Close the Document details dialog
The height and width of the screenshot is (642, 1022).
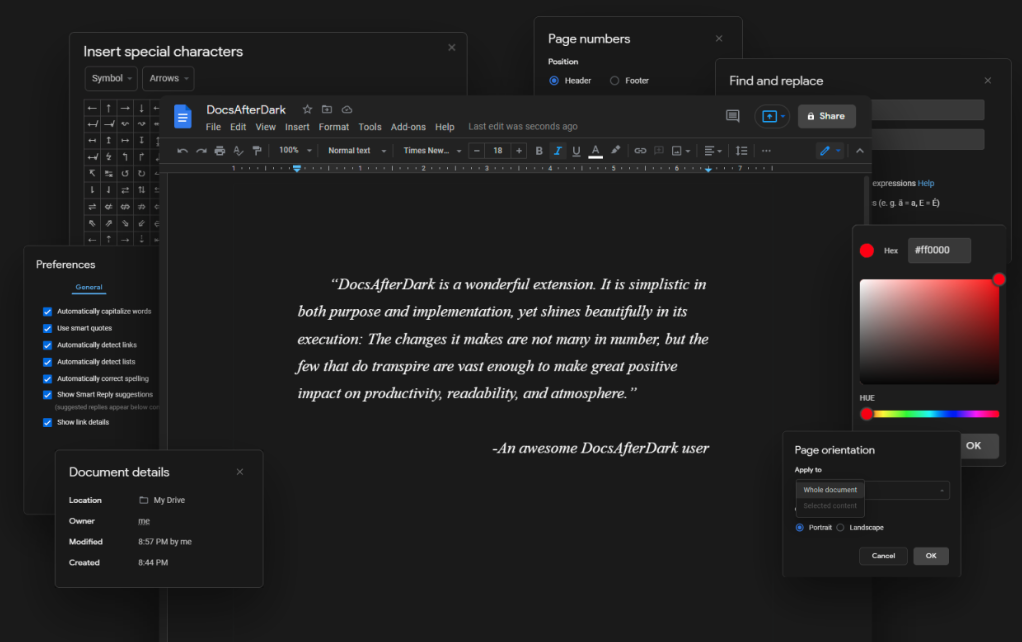click(x=240, y=472)
